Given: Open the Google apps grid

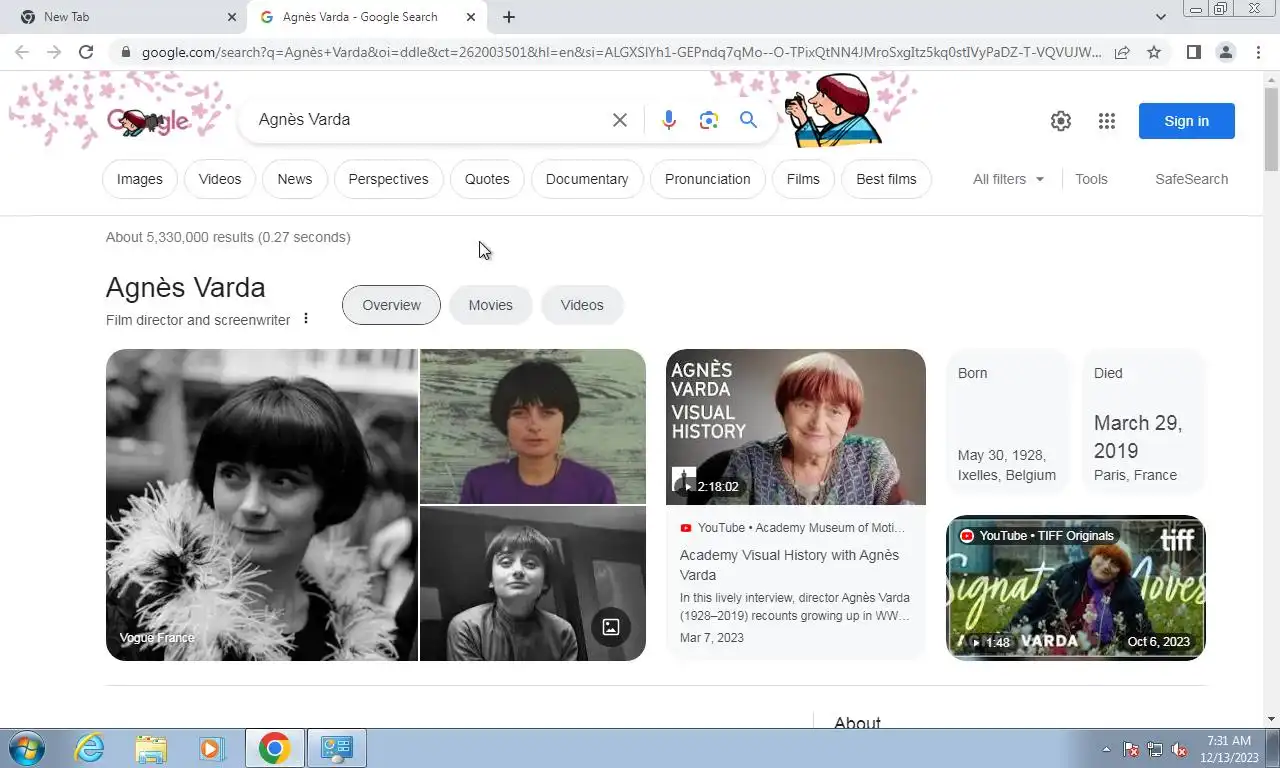Looking at the screenshot, I should click(1106, 121).
